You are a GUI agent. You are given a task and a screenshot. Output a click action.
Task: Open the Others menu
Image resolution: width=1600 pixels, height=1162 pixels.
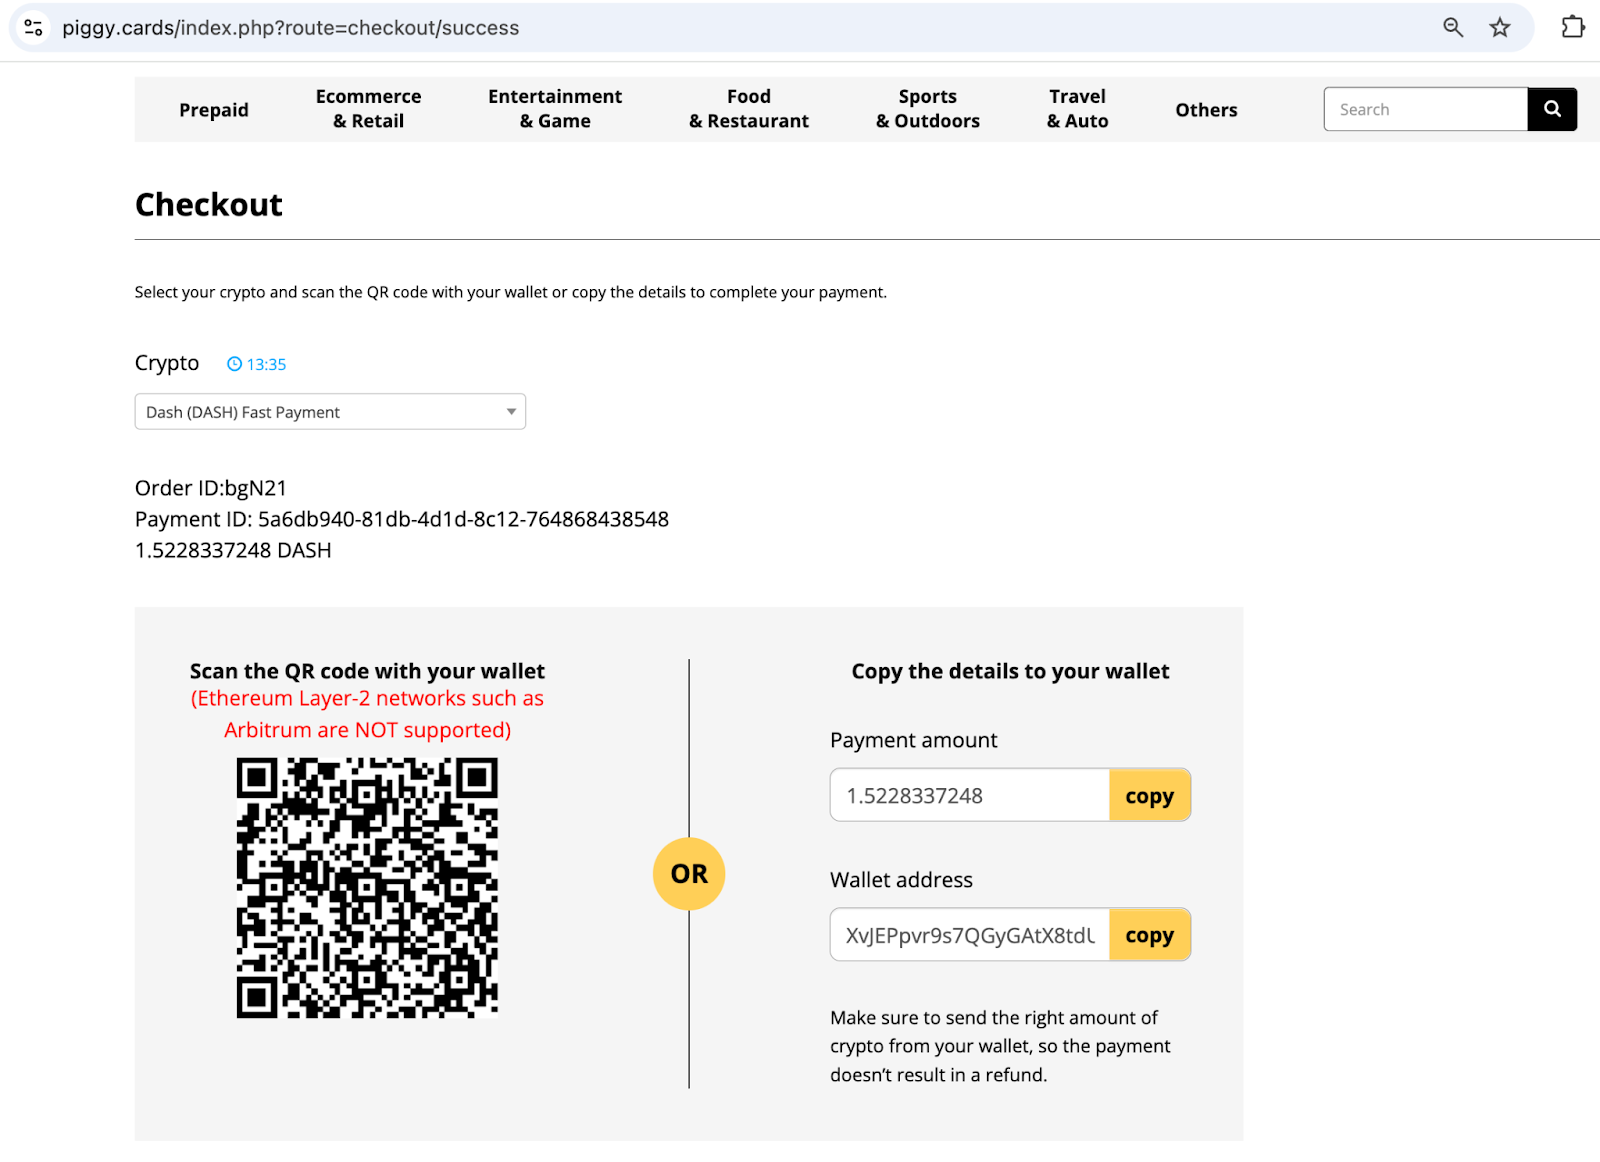pyautogui.click(x=1206, y=110)
